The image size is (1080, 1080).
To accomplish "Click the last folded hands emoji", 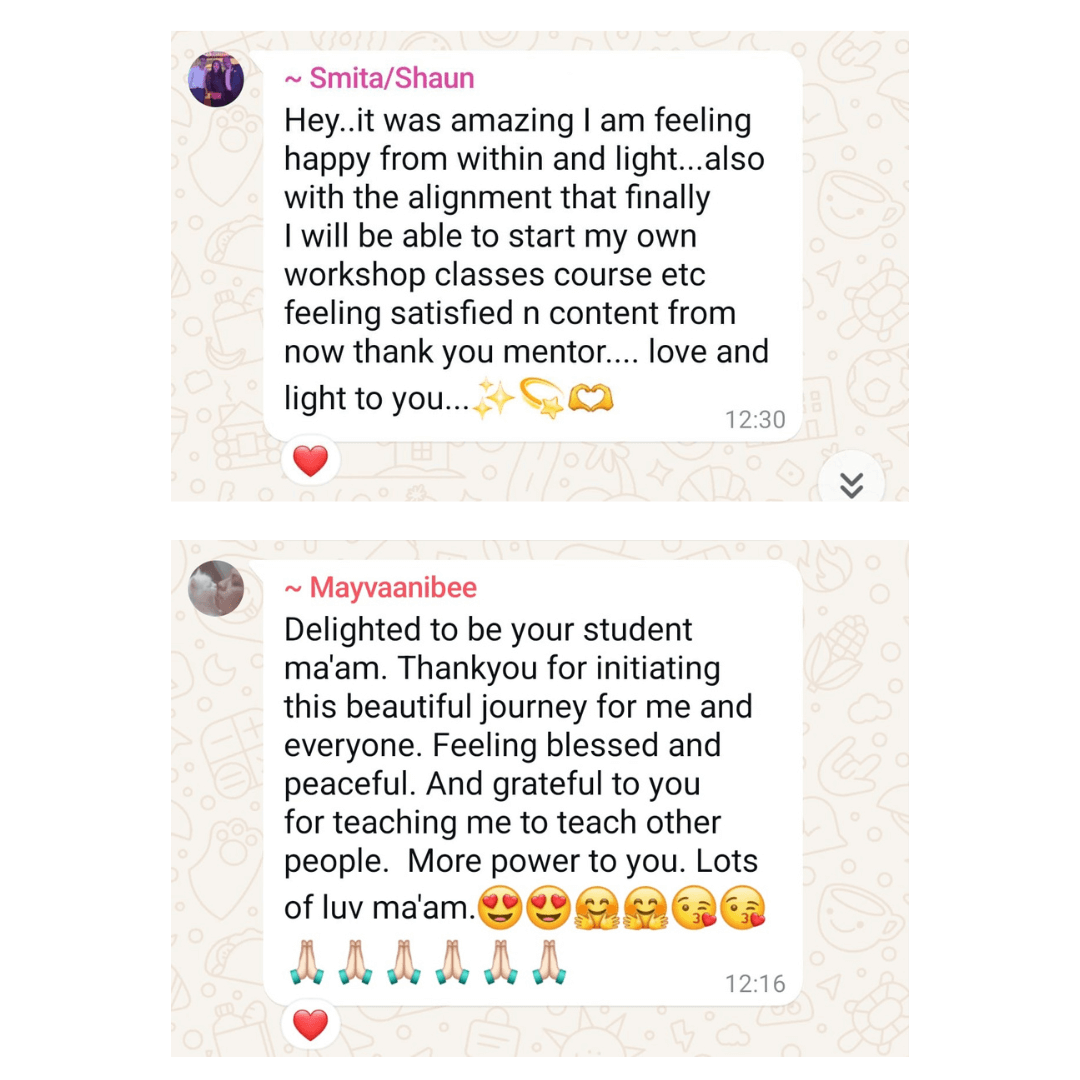I will [x=548, y=962].
